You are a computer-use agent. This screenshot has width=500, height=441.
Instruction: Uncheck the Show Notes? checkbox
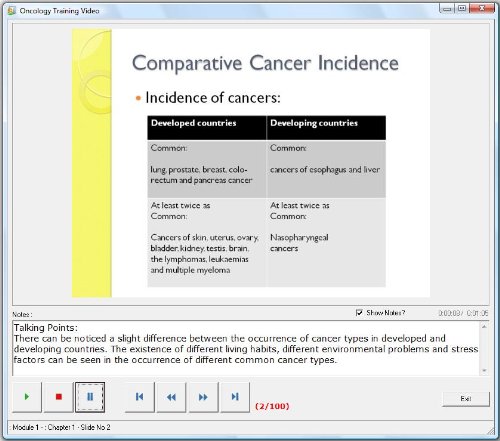click(x=359, y=313)
